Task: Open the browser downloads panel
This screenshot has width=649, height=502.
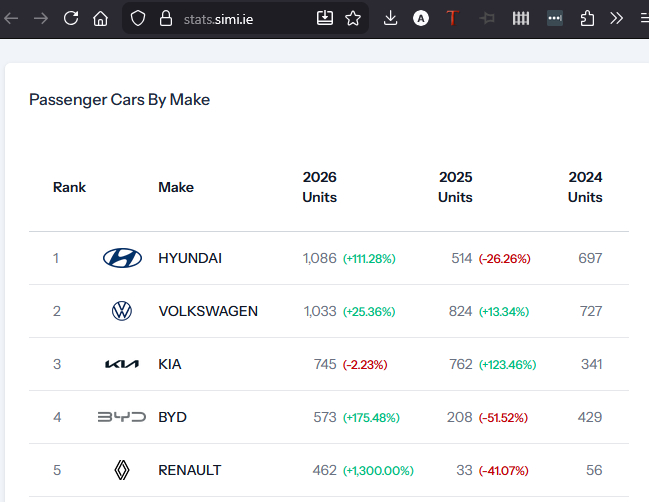Action: 390,18
